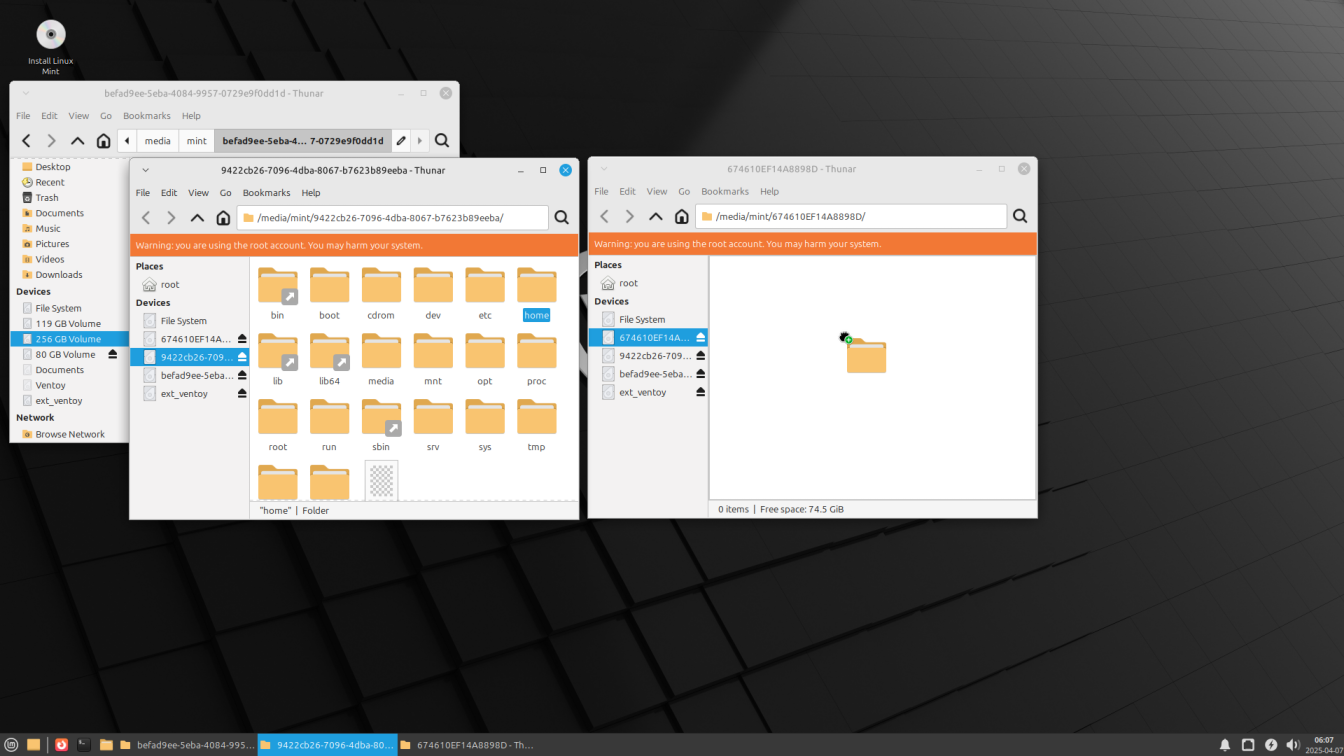Click the /media/mint/9422cb26 location field

[x=393, y=217]
